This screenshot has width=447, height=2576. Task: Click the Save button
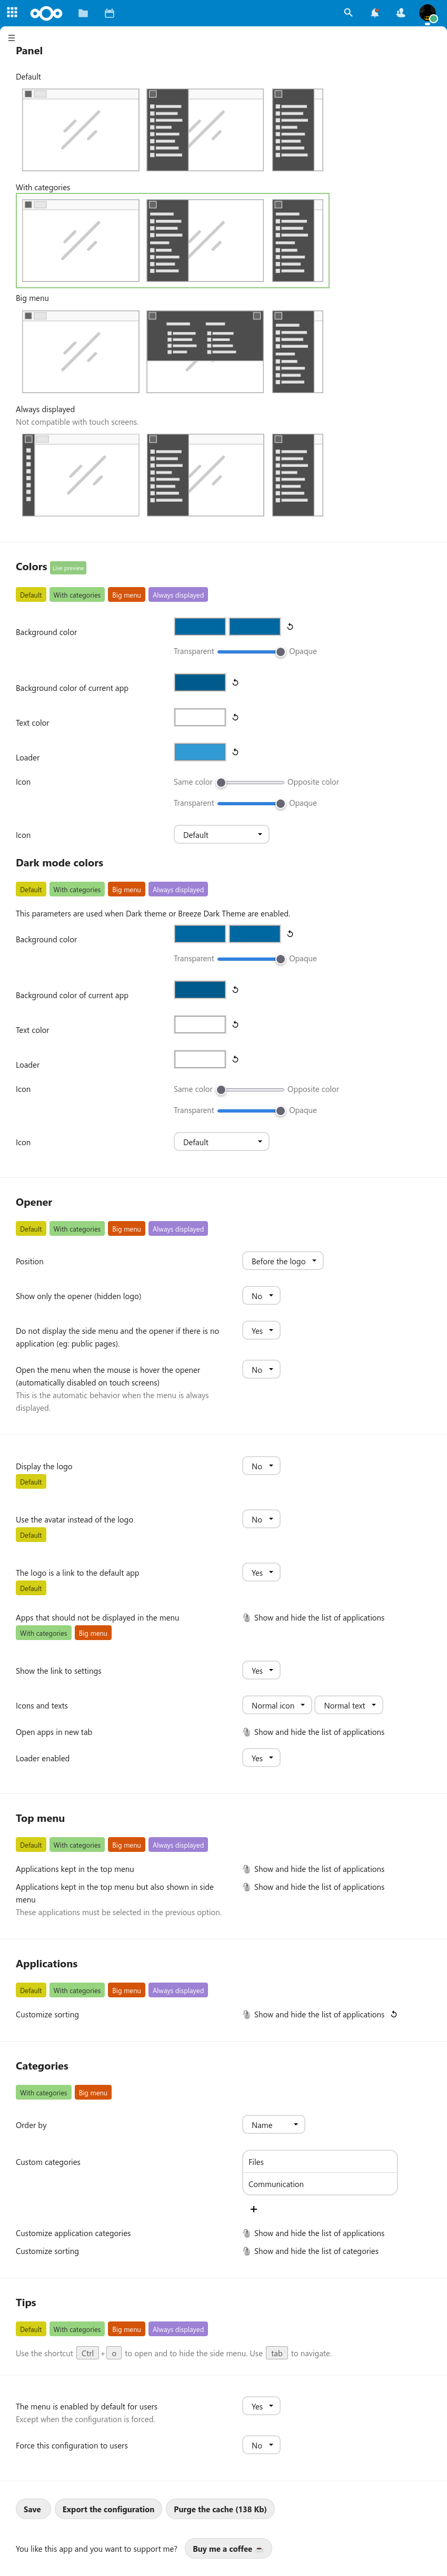32,2508
